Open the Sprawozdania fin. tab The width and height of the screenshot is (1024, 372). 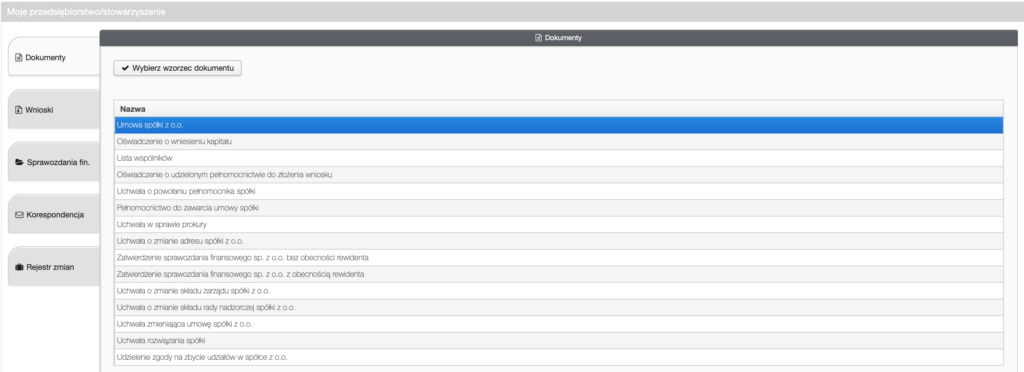pos(54,162)
